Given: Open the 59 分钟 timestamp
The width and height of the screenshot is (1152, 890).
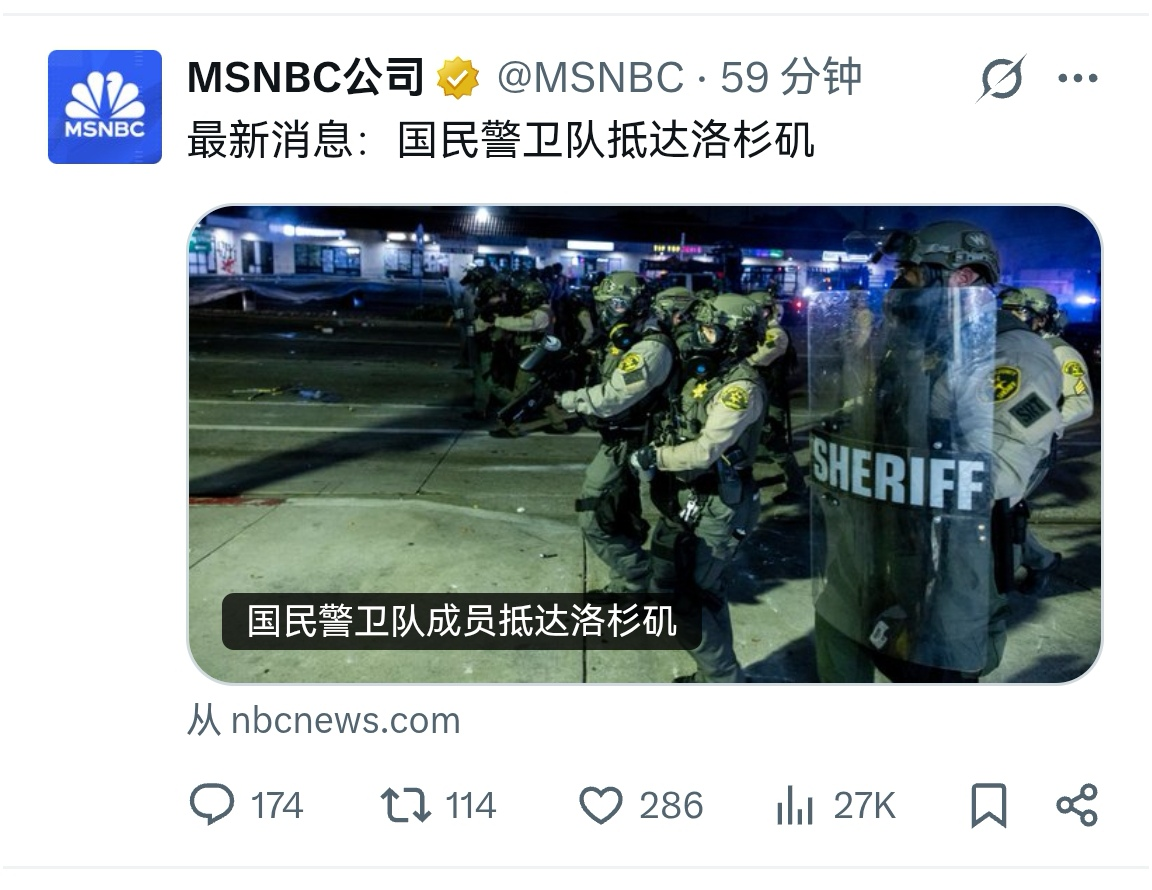Looking at the screenshot, I should click(791, 77).
